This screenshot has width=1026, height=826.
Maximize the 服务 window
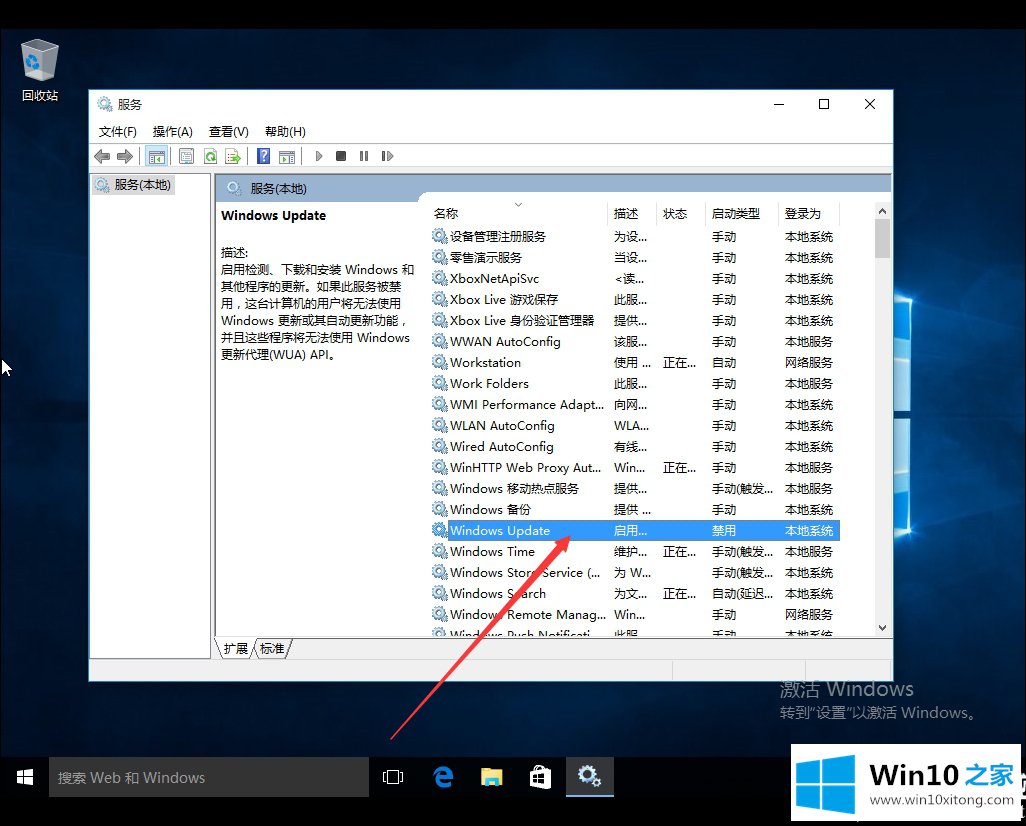[x=824, y=104]
